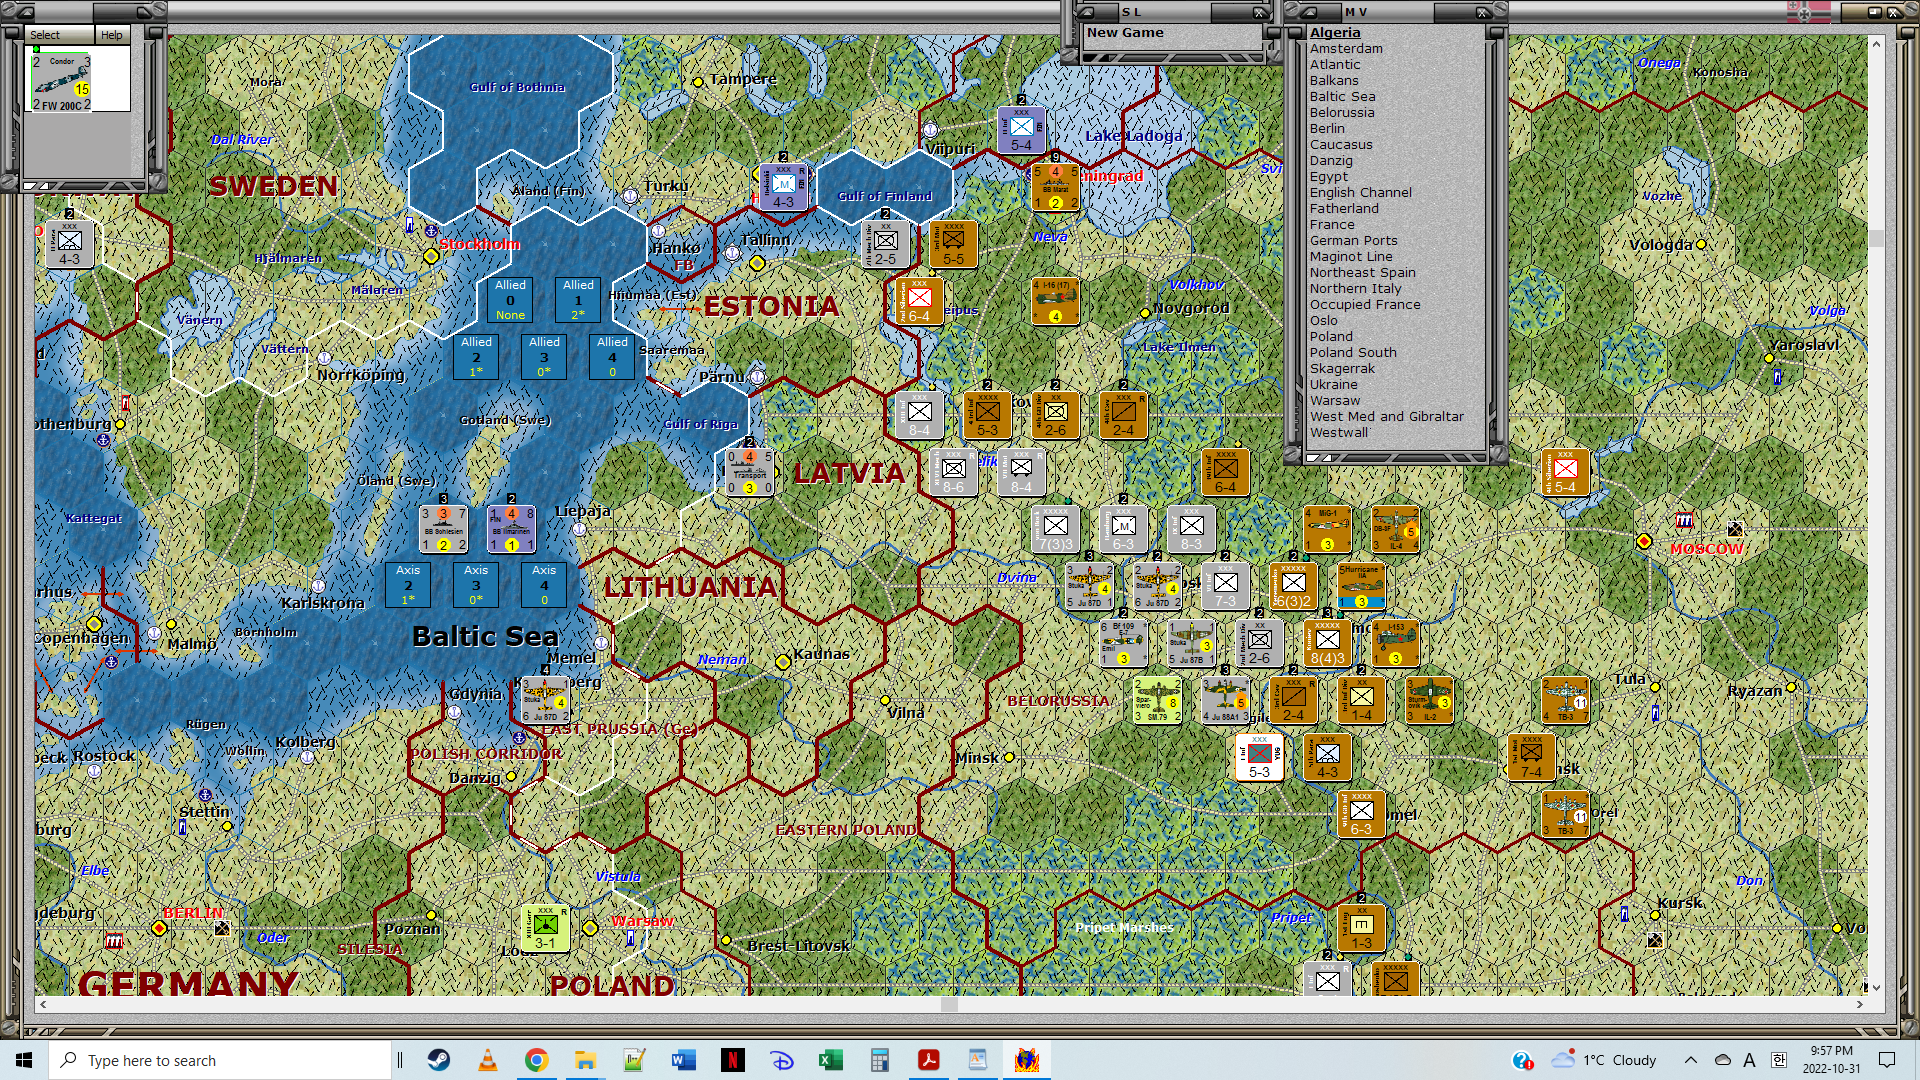Click New Game in the S L panel
This screenshot has height=1080, width=1920.
point(1125,32)
